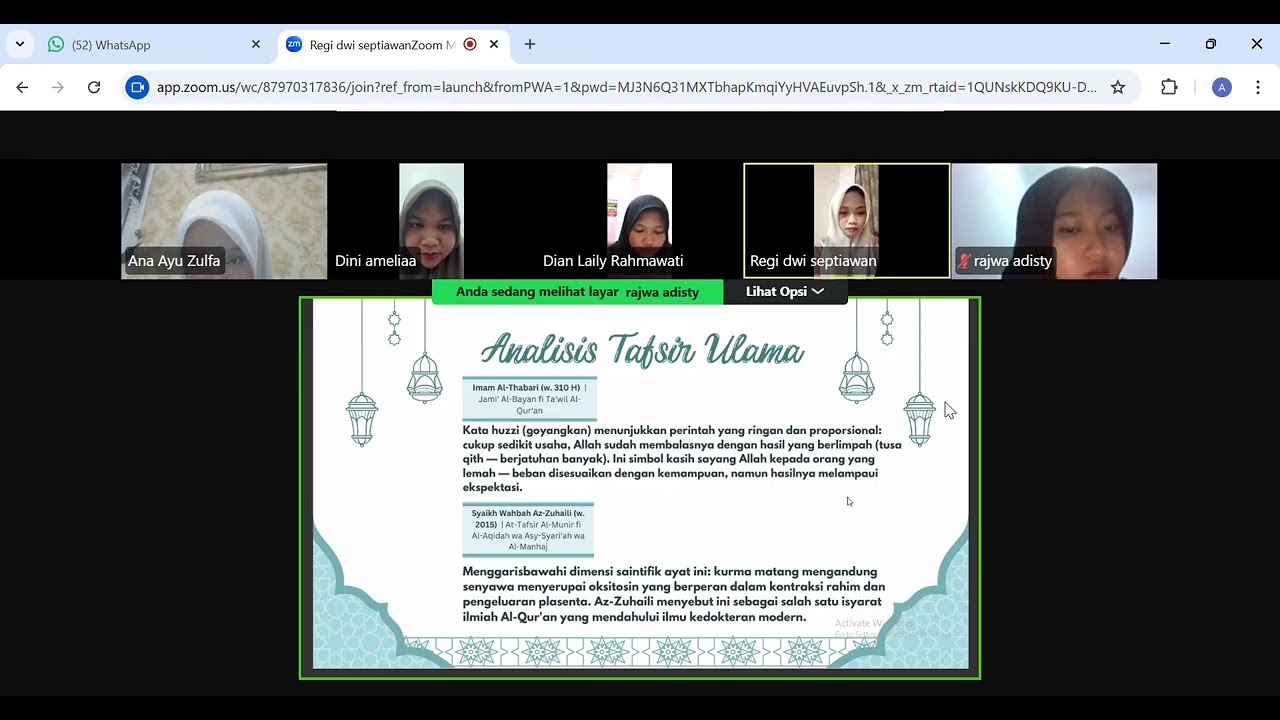
Task: Select Ana Ayu Zulfa video thumbnail
Action: coord(224,221)
